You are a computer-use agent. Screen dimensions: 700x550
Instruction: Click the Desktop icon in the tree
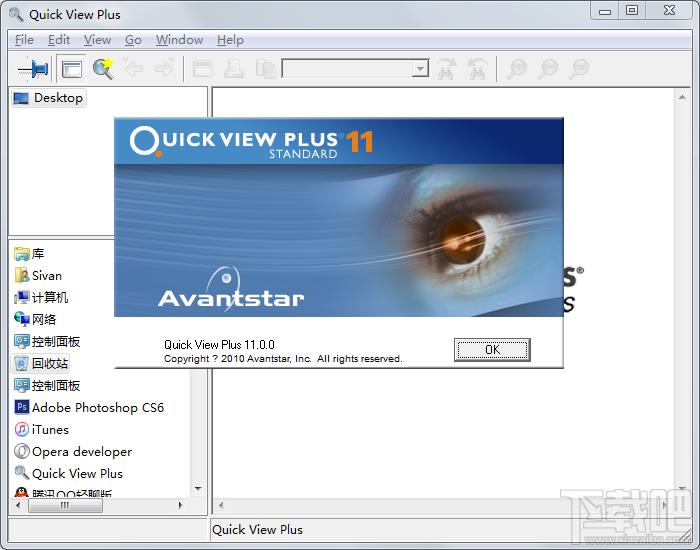[x=21, y=98]
